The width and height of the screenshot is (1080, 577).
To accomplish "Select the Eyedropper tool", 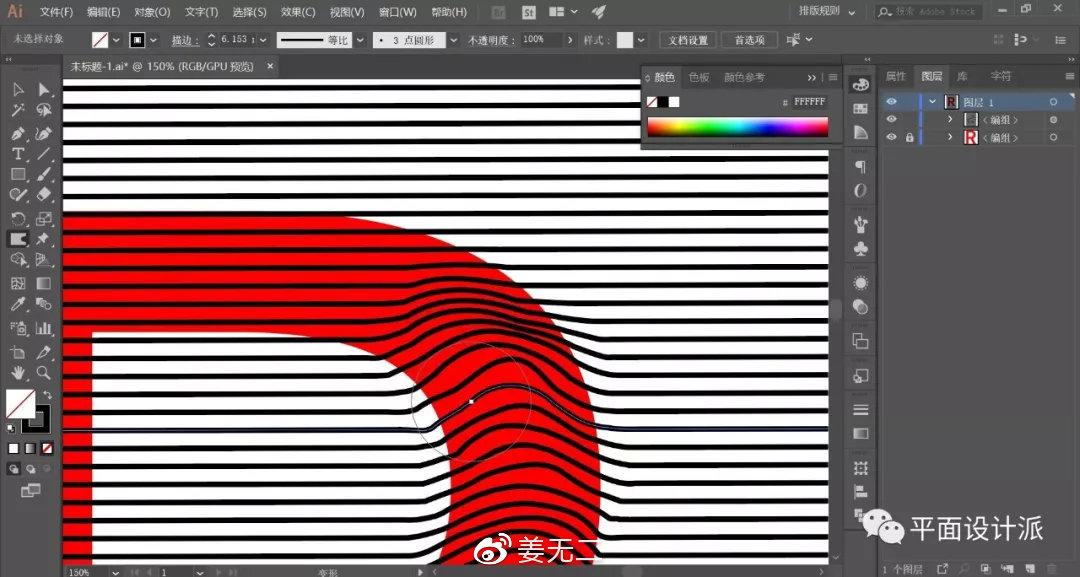I will coord(17,302).
